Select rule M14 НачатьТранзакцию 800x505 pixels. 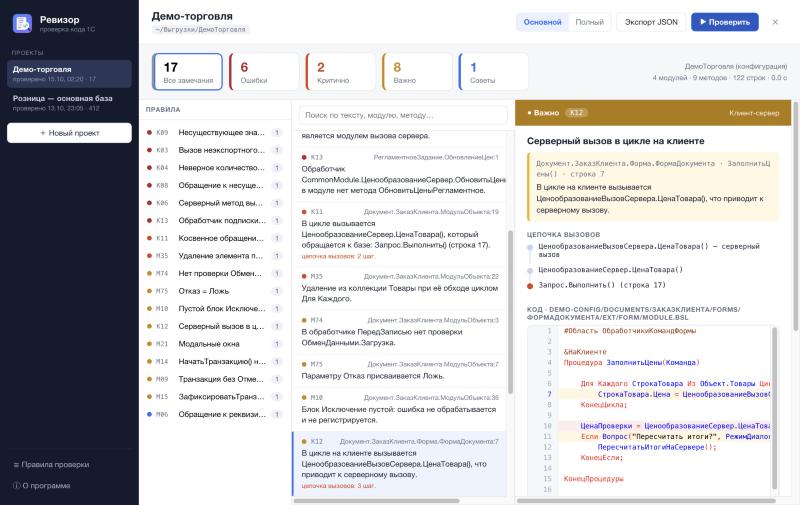214,361
